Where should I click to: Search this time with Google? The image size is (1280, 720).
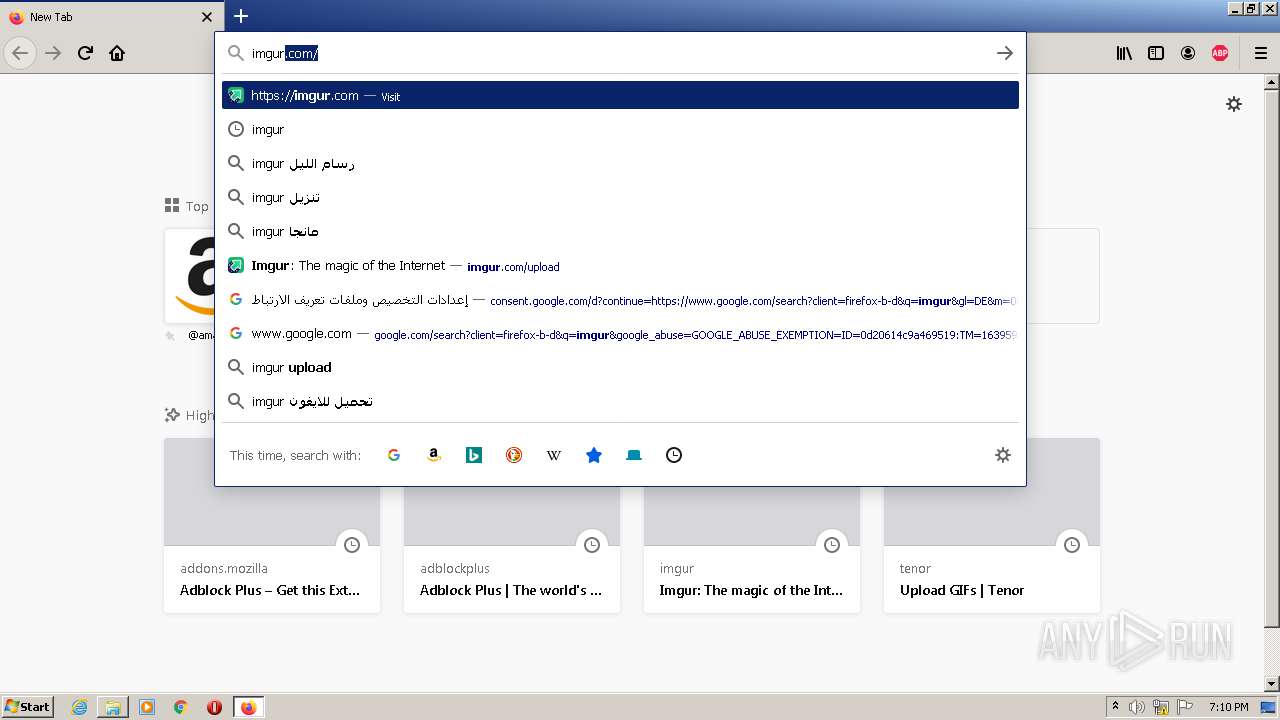pyautogui.click(x=394, y=455)
